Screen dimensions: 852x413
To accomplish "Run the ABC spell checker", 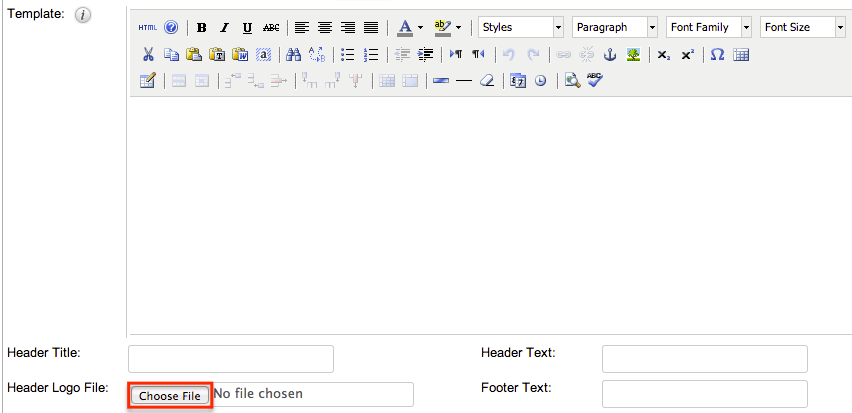I will tap(594, 81).
